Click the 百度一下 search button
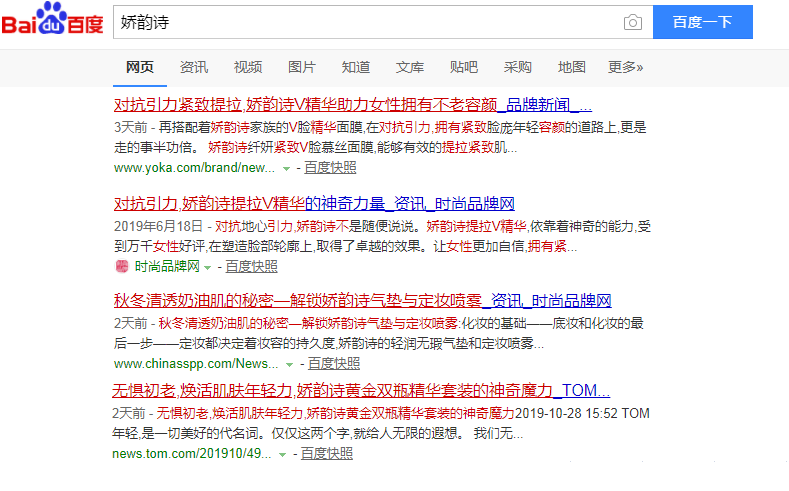The width and height of the screenshot is (789, 491). click(x=702, y=22)
